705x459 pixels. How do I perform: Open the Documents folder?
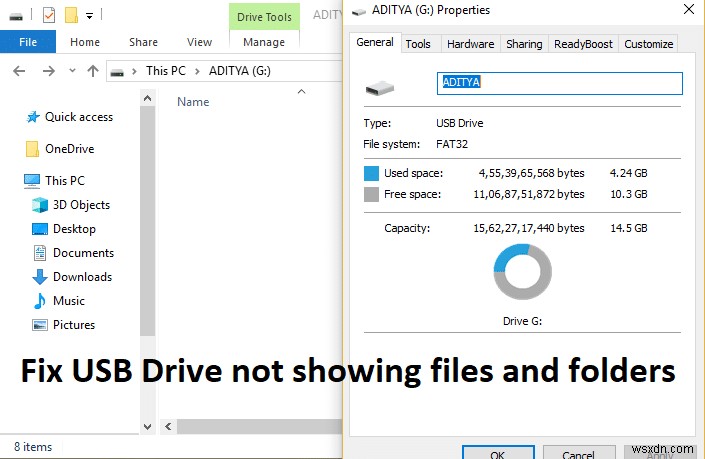84,253
